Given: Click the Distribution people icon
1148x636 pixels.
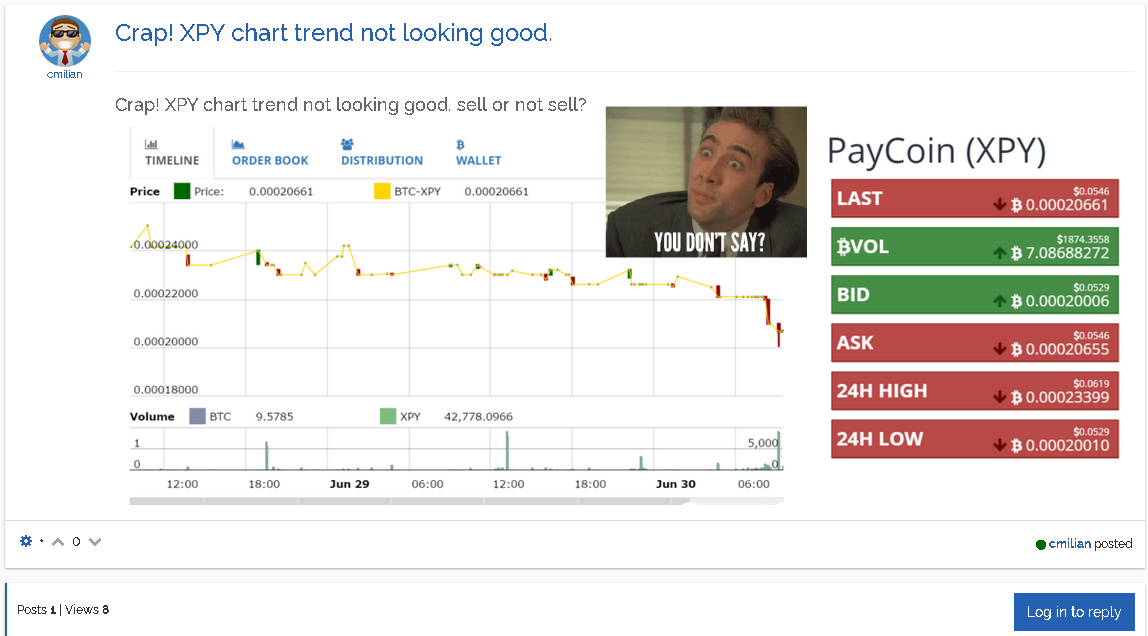Looking at the screenshot, I should tap(347, 144).
